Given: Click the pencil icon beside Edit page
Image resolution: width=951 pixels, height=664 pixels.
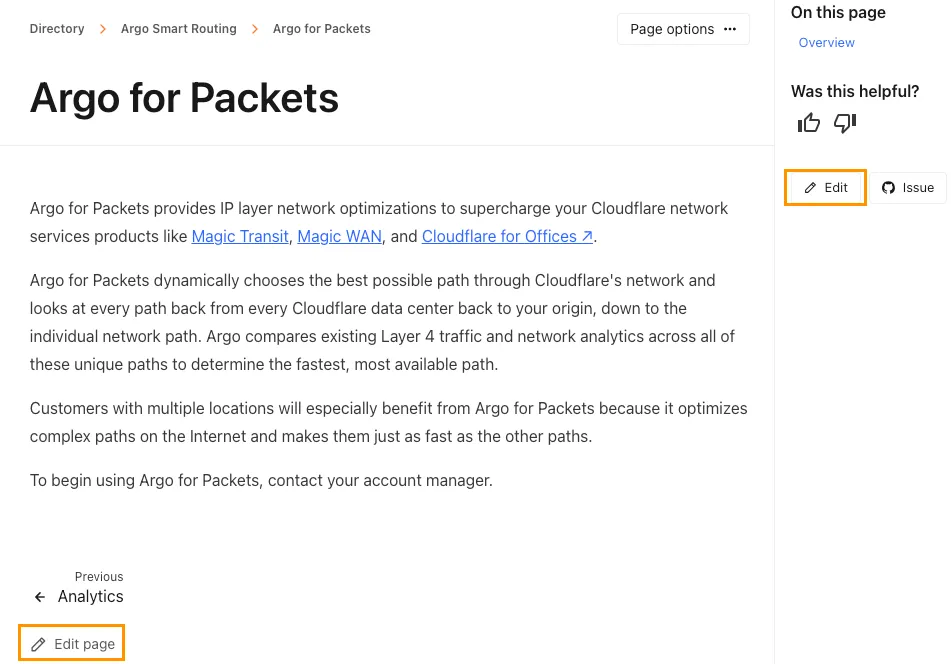Looking at the screenshot, I should 39,644.
